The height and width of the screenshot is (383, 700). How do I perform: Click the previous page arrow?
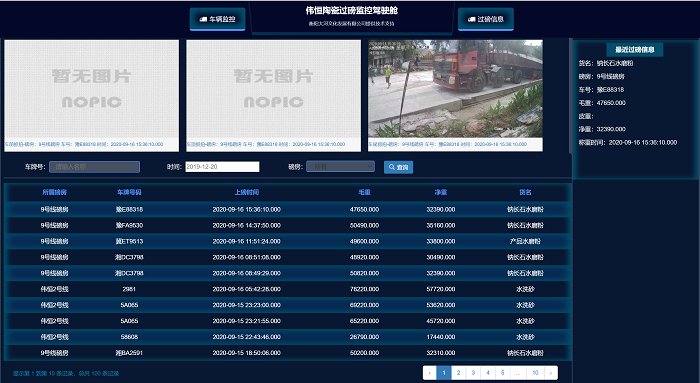pos(429,373)
